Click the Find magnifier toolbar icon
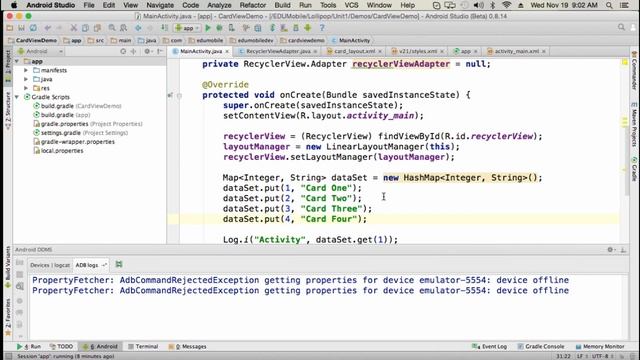This screenshot has width=640, height=360. click(112, 28)
